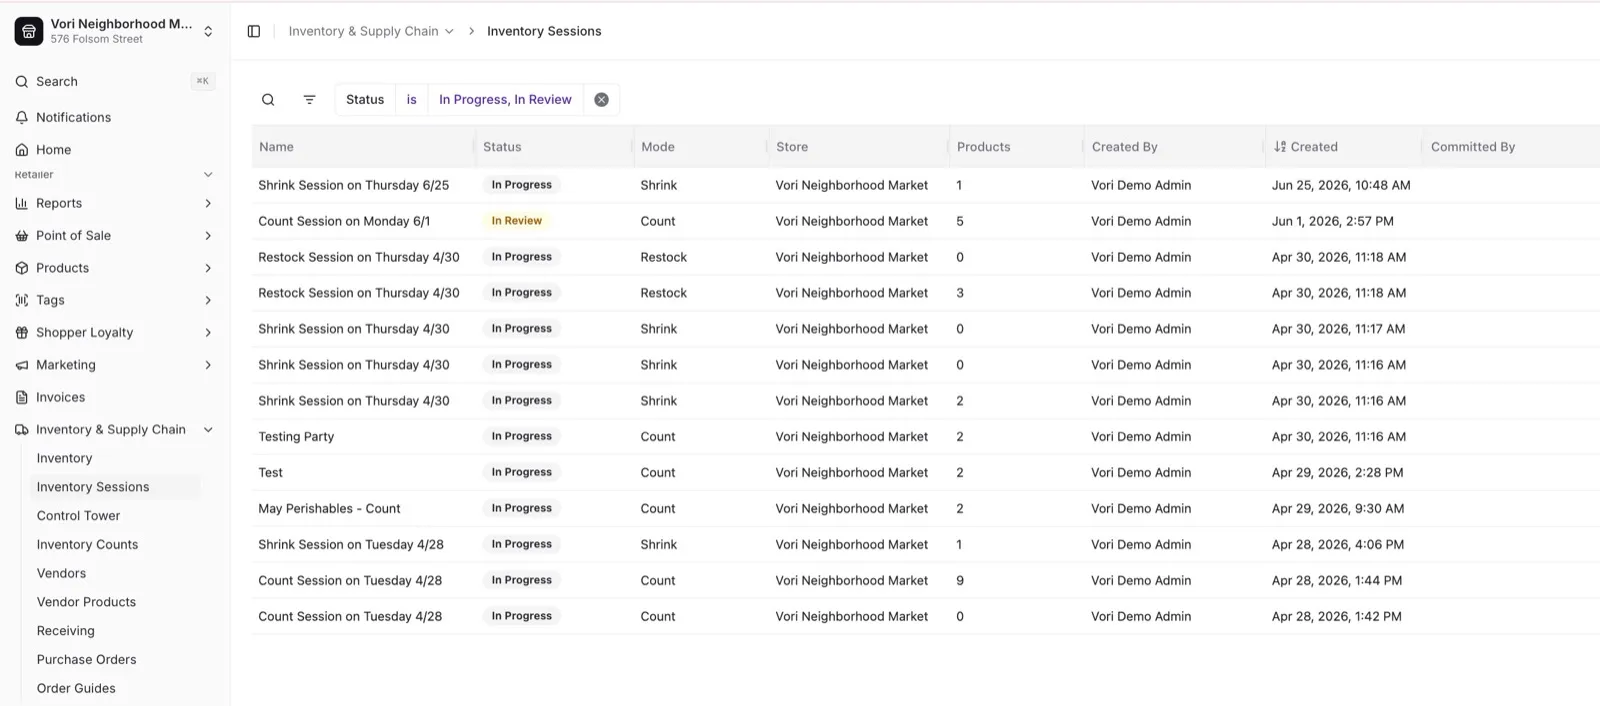Expand the Point of Sale chevron
The image size is (1600, 706).
(x=208, y=235)
